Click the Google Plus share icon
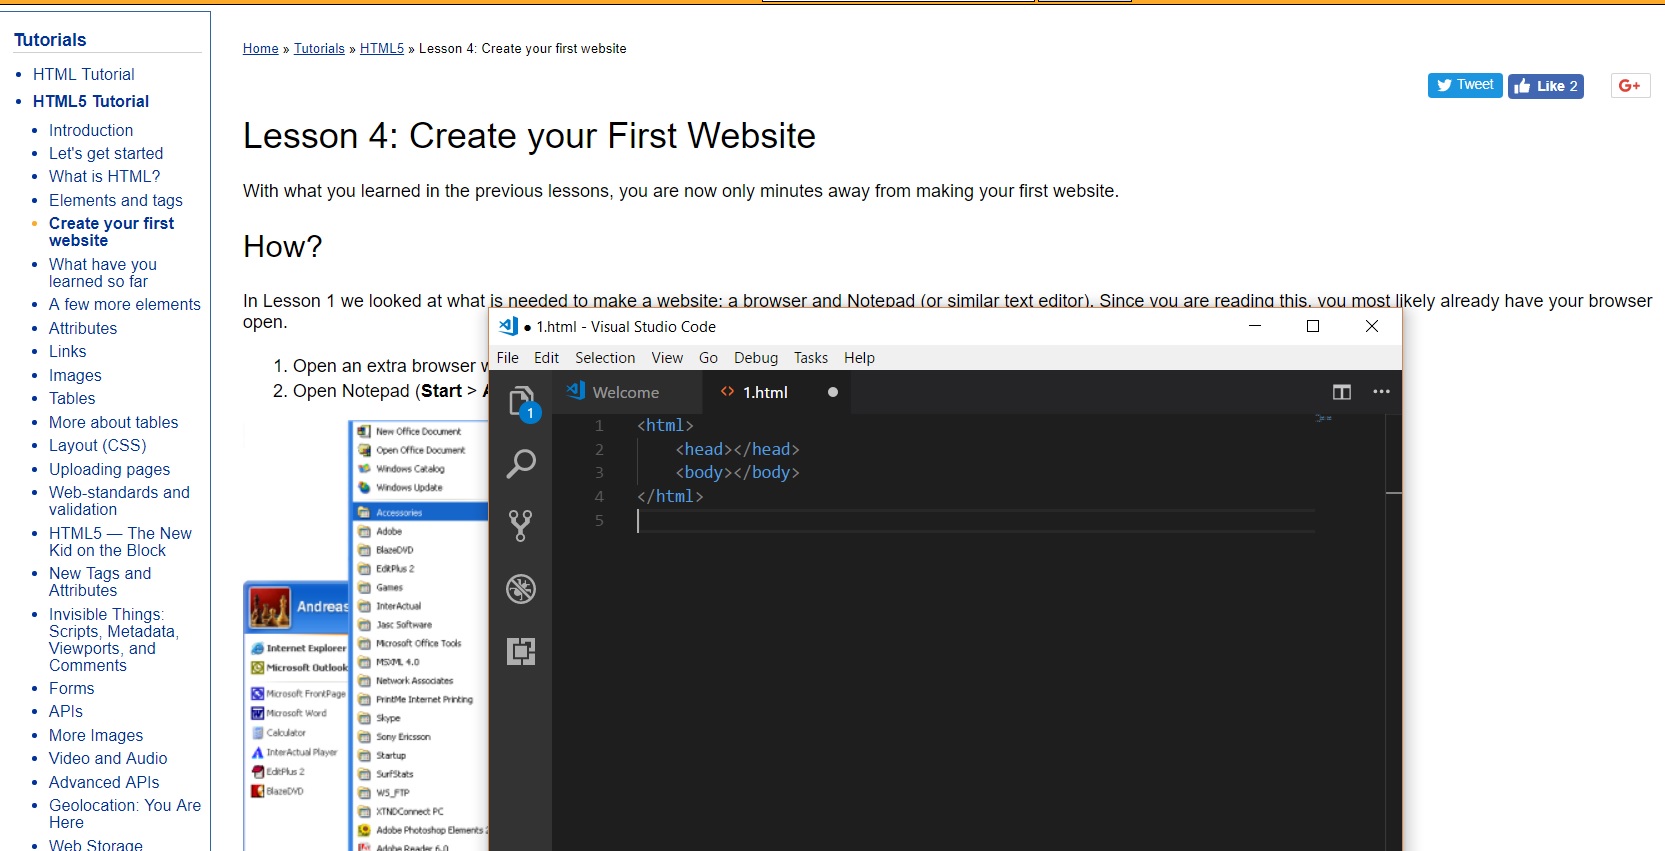 (x=1629, y=86)
